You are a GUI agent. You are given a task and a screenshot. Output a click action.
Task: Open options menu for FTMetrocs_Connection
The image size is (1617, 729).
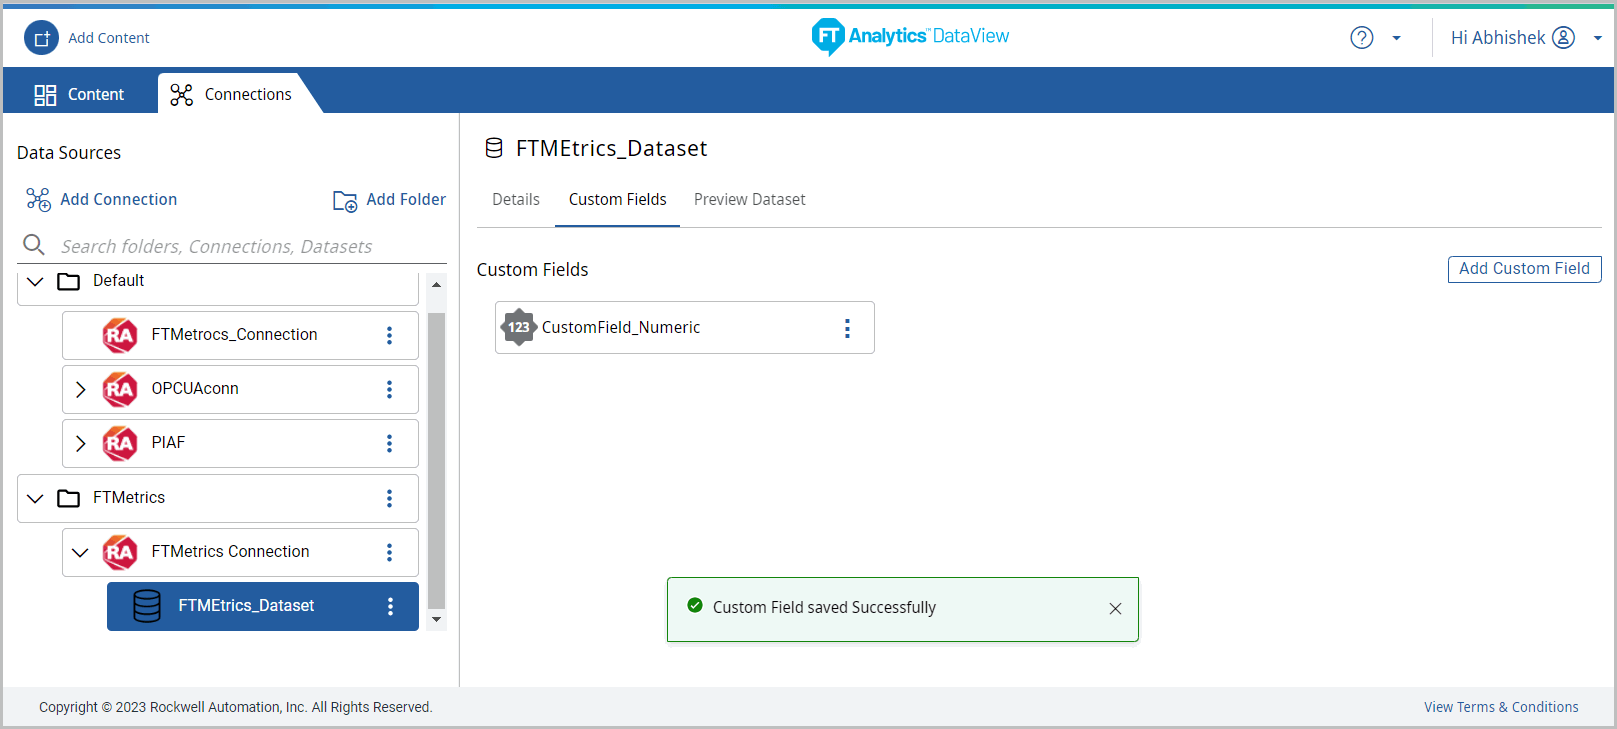tap(389, 335)
